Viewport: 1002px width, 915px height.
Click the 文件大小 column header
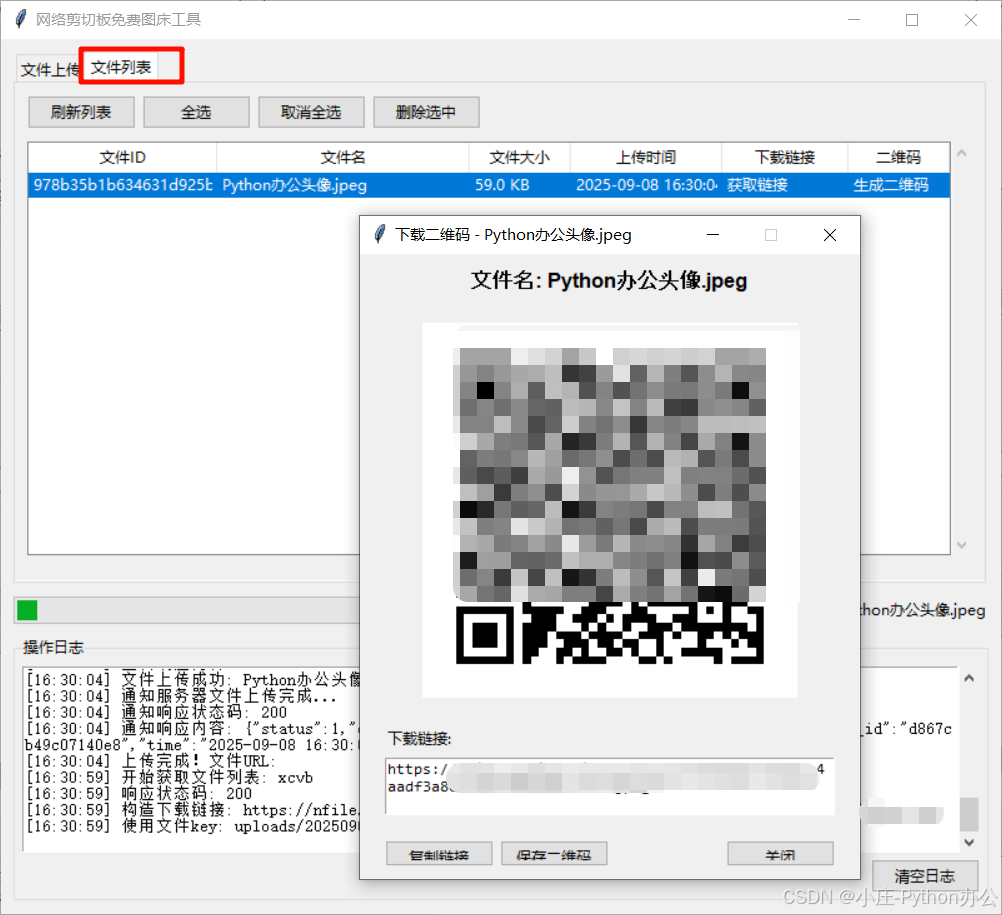[x=520, y=157]
